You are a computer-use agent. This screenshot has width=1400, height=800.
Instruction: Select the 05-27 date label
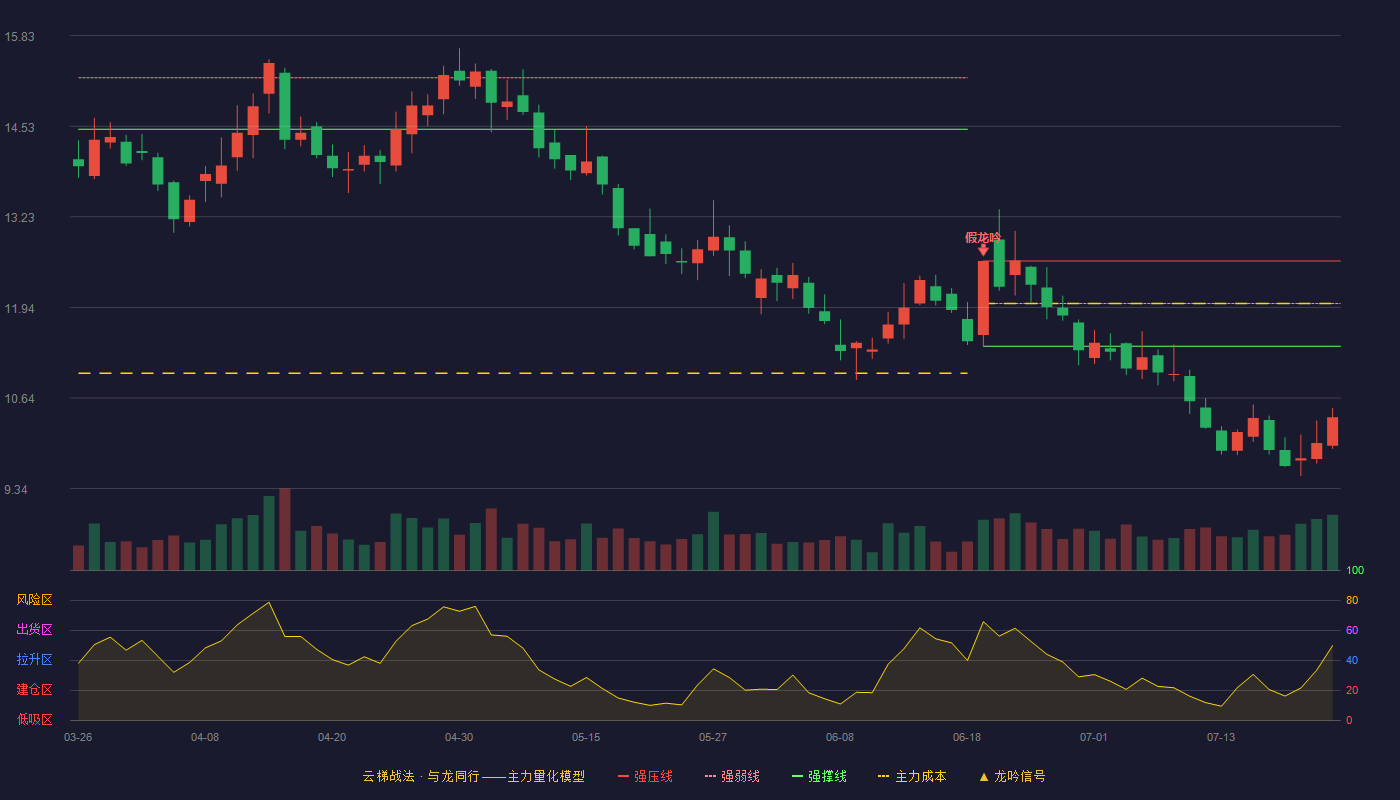pyautogui.click(x=713, y=737)
